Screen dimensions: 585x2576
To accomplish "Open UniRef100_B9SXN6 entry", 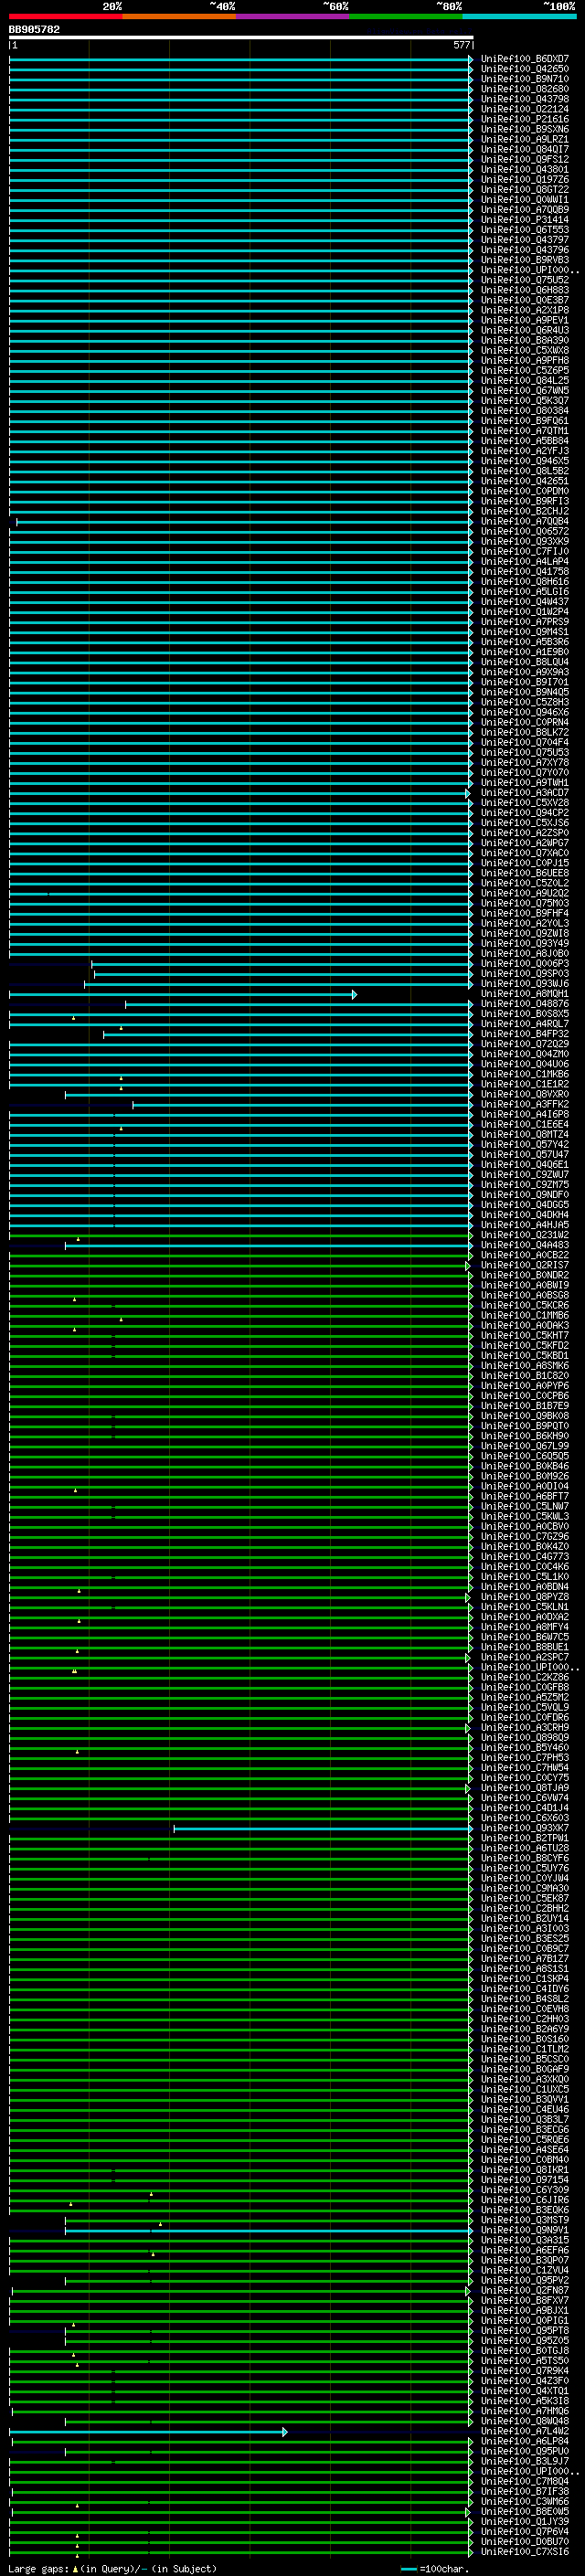I will point(525,129).
